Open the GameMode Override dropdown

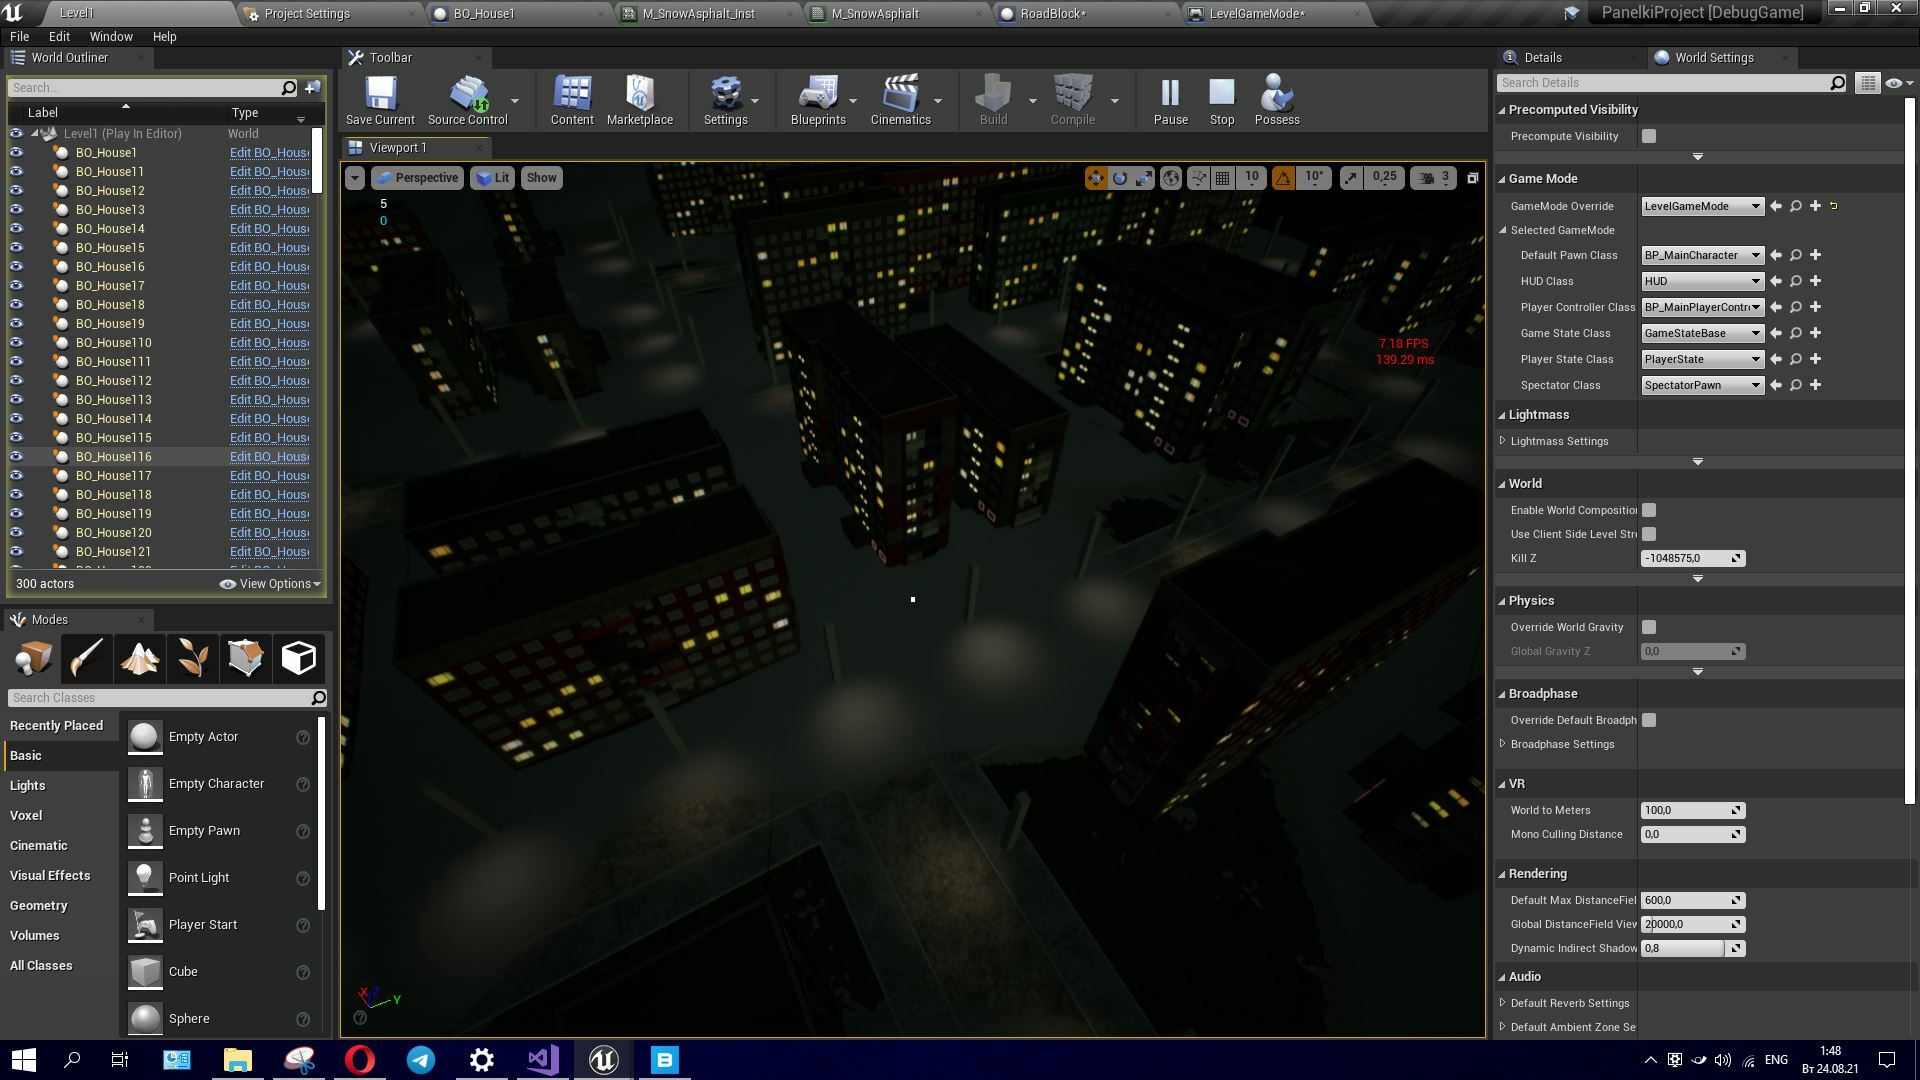pos(1701,206)
